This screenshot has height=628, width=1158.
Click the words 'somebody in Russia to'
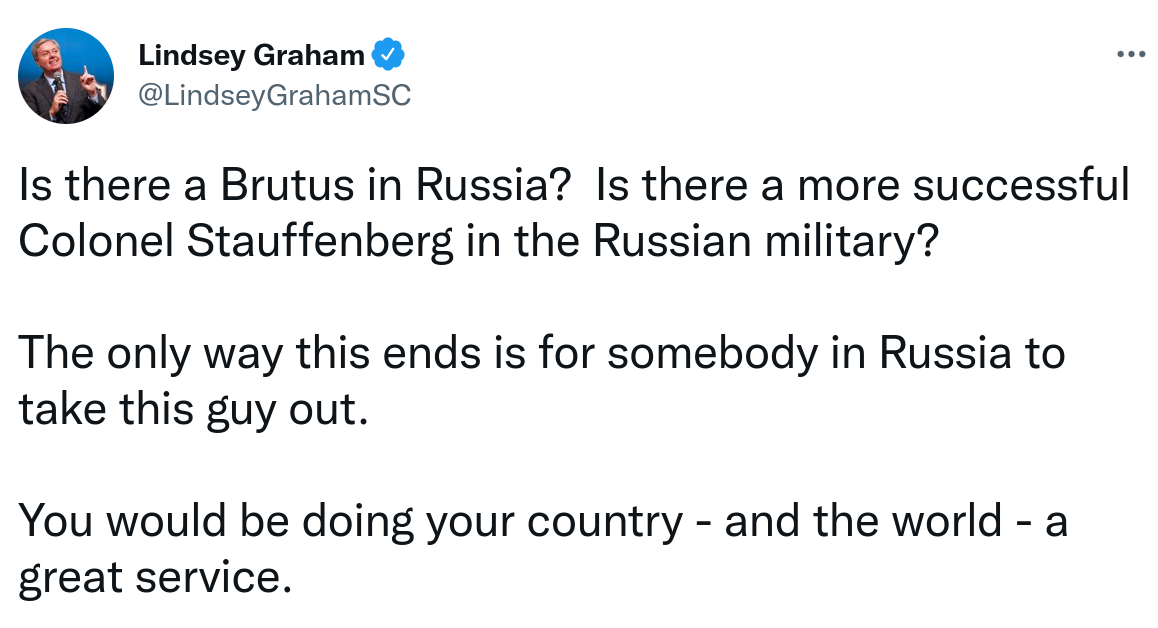pos(837,353)
